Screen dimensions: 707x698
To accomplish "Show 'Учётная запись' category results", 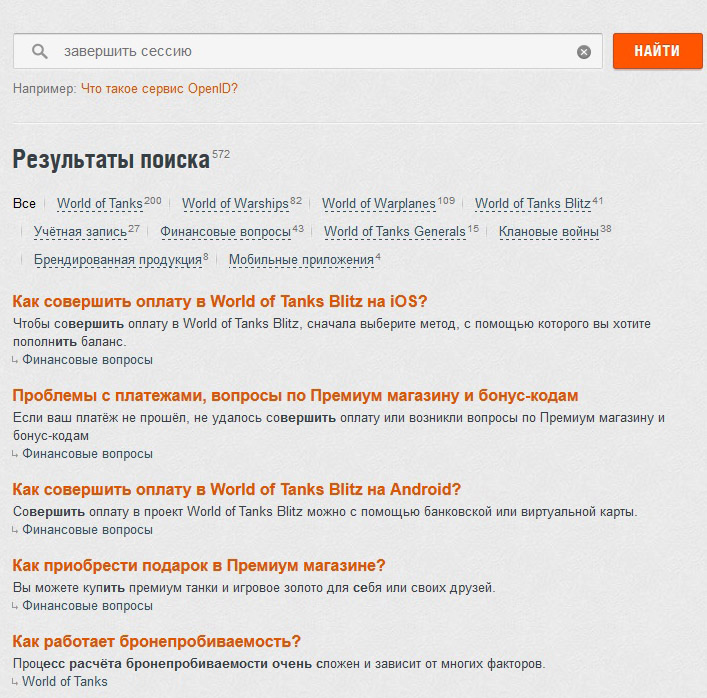I will [x=80, y=232].
